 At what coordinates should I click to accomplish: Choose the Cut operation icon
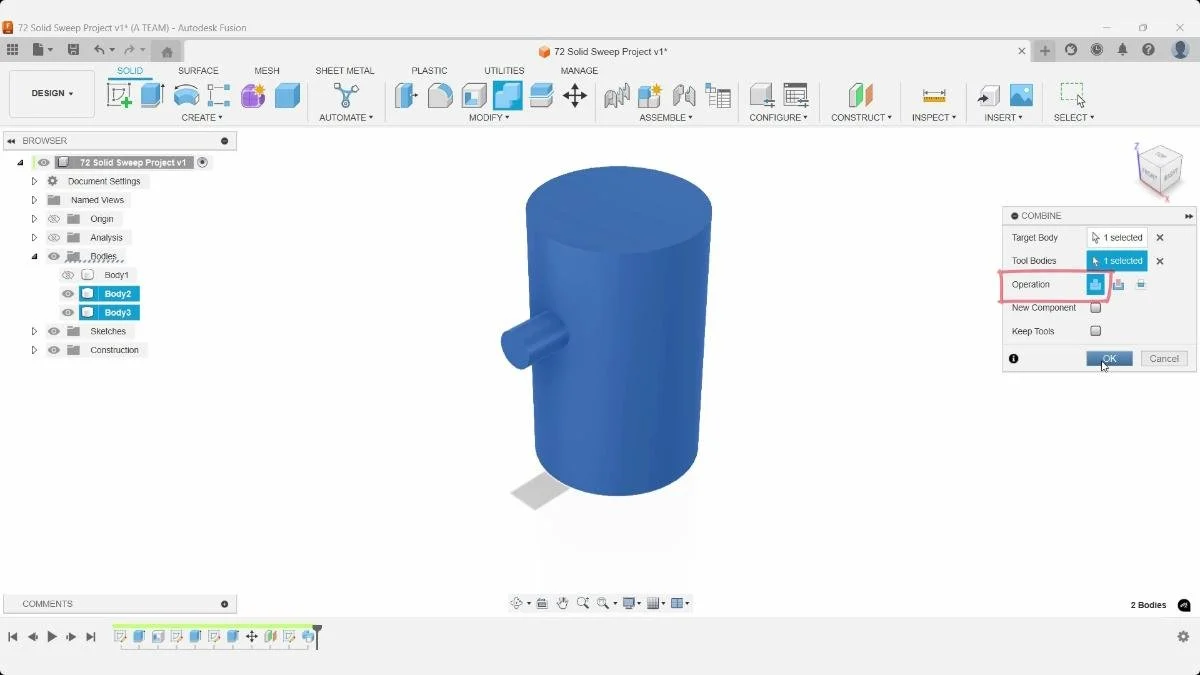coord(1118,284)
